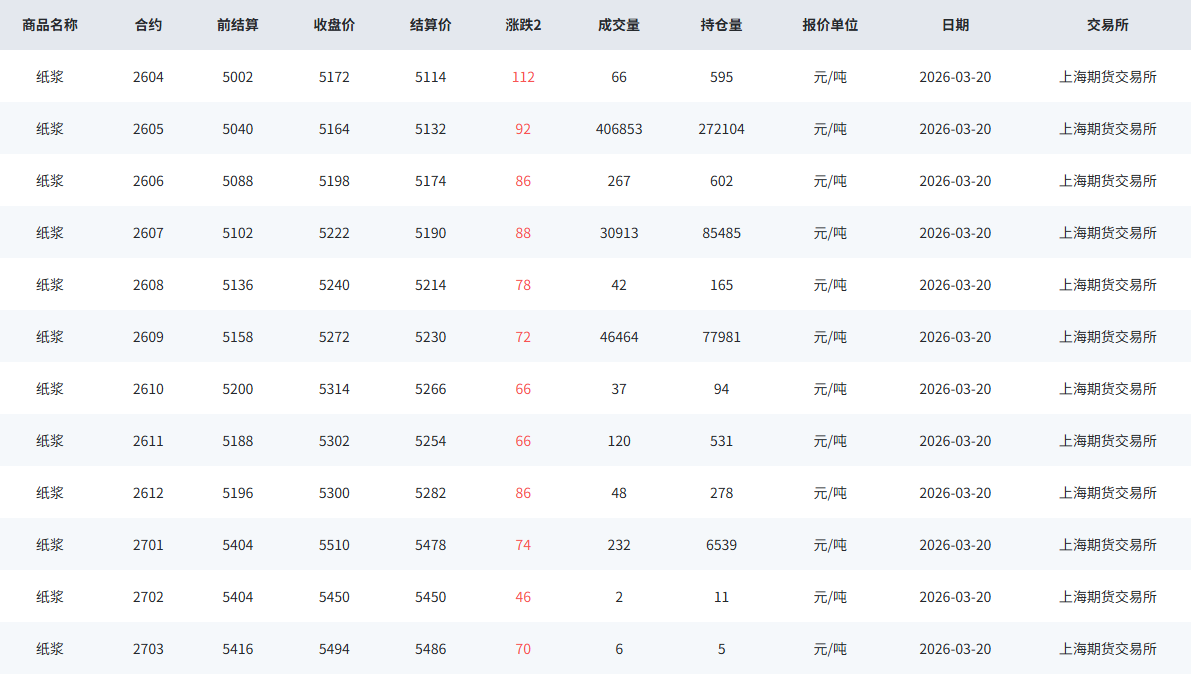Select the volume value 406853

click(x=619, y=129)
